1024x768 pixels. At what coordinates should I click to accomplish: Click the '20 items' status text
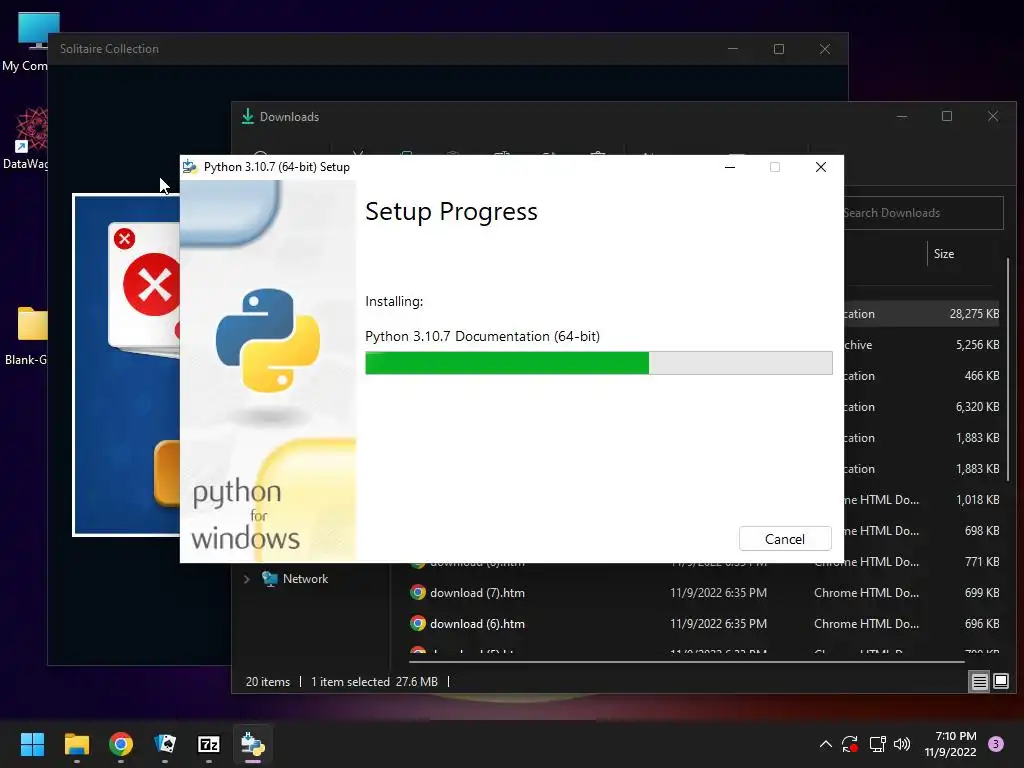click(268, 682)
